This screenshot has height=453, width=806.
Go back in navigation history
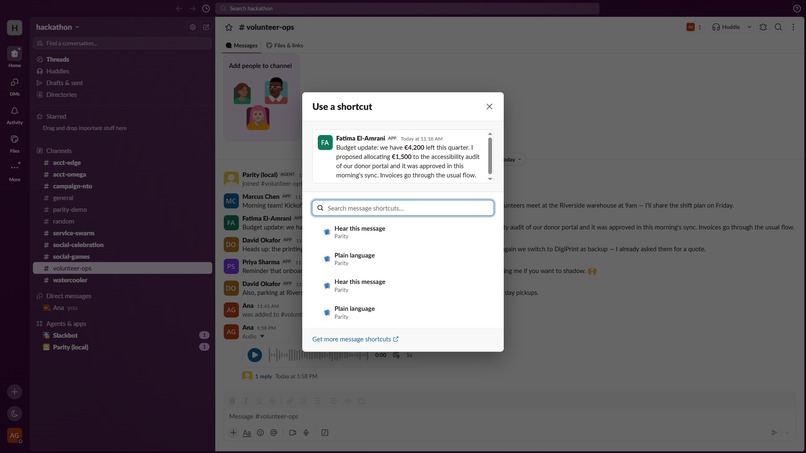tap(179, 8)
